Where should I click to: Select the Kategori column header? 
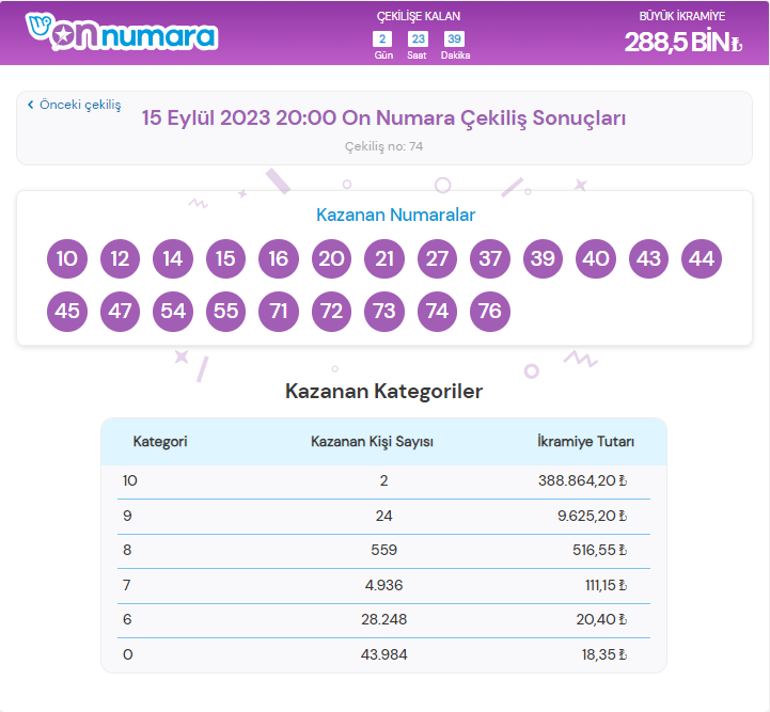(160, 441)
